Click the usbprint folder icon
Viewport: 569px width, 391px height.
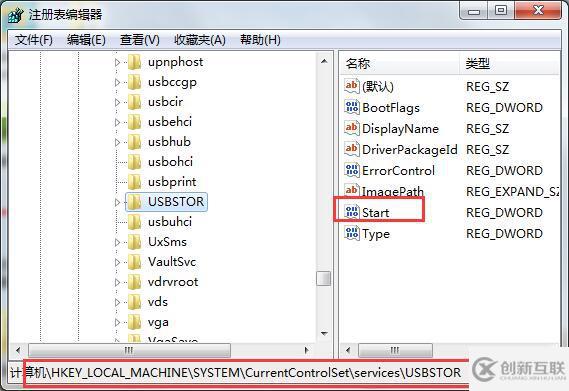coord(134,182)
